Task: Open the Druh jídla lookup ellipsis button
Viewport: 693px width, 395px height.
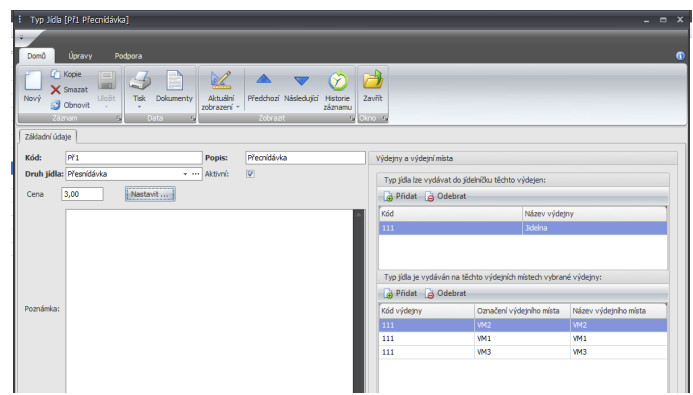Action: [195, 174]
